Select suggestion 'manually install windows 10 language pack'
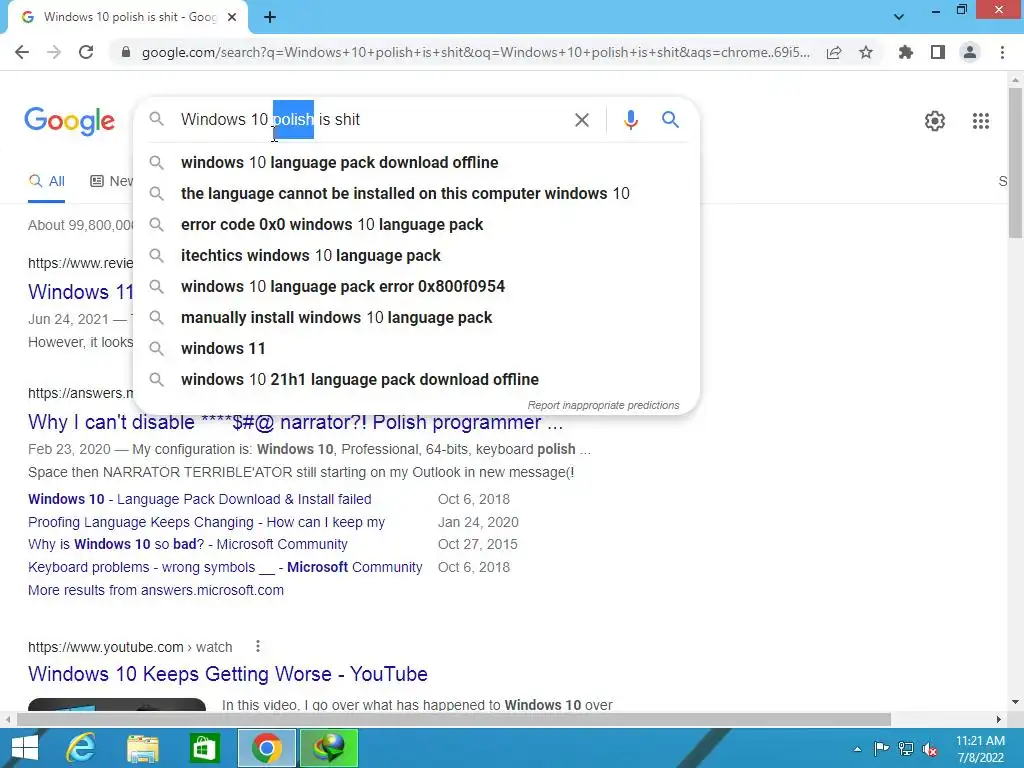Viewport: 1024px width, 768px height. point(416,317)
